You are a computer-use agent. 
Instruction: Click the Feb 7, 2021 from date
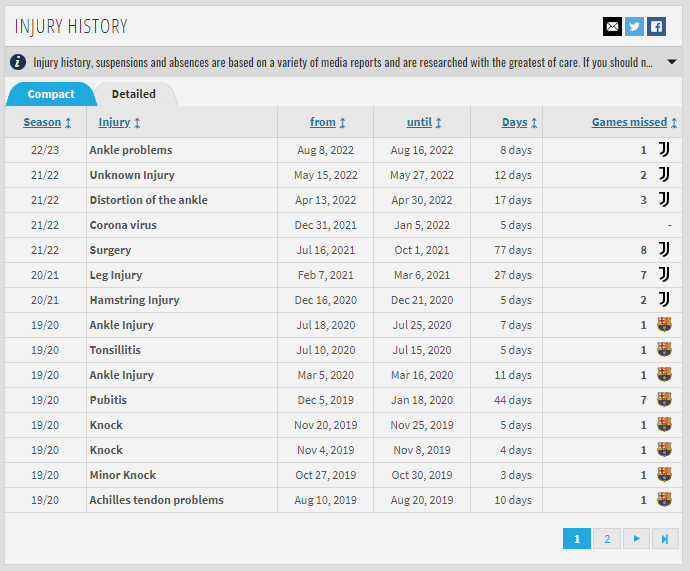coord(325,275)
